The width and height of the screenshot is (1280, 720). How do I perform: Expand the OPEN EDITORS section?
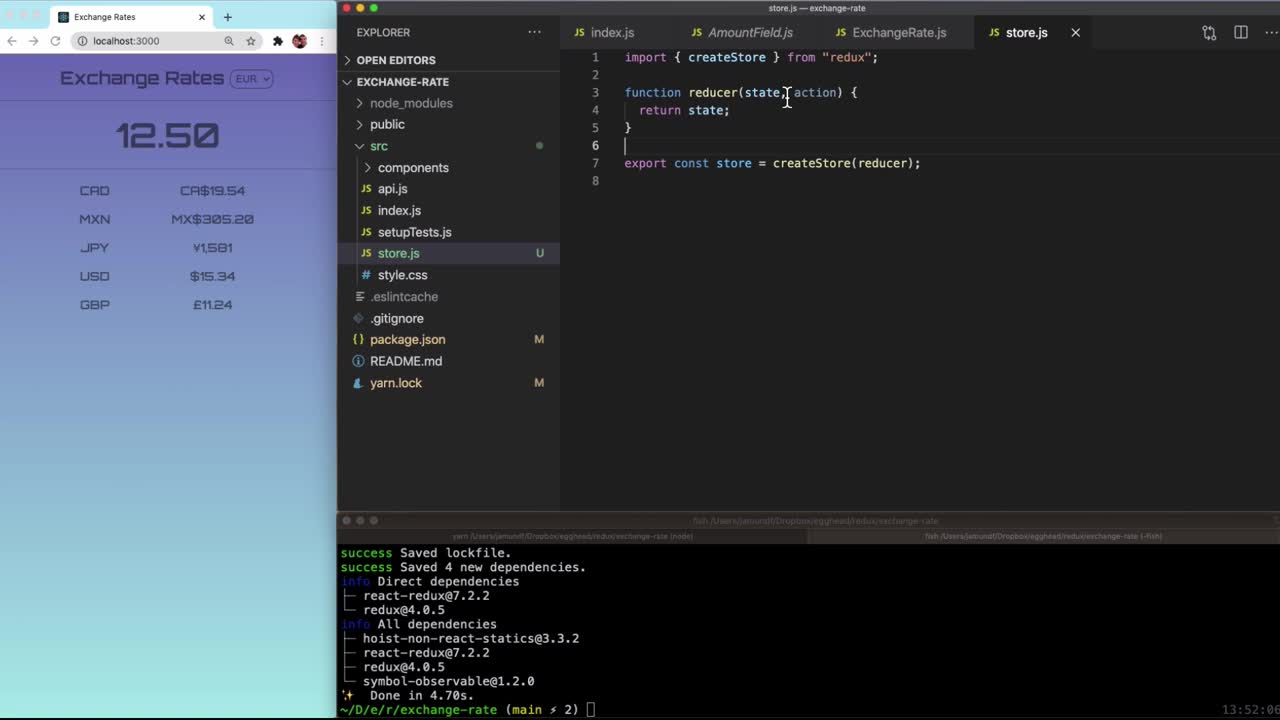point(396,60)
